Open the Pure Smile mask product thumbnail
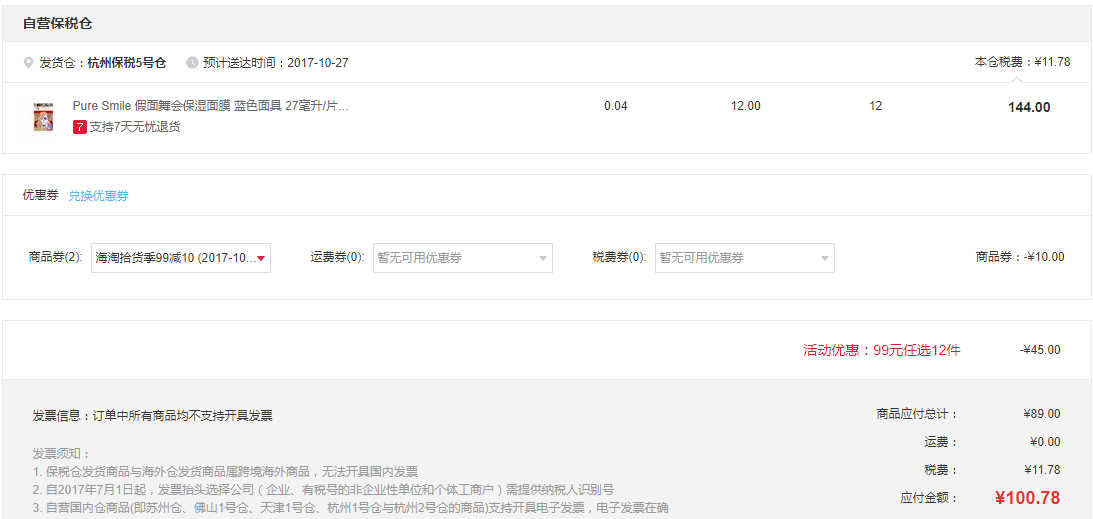Viewport: 1093px width, 519px height. (43, 116)
